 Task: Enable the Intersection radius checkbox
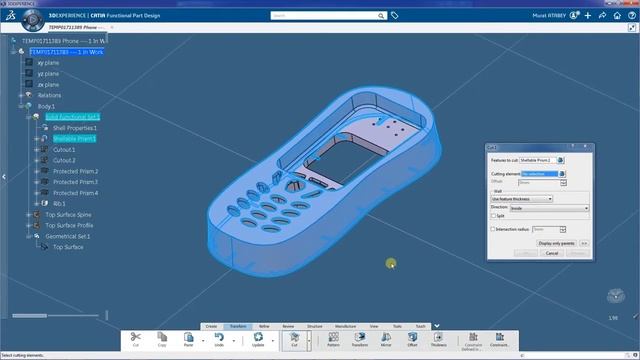[493, 229]
